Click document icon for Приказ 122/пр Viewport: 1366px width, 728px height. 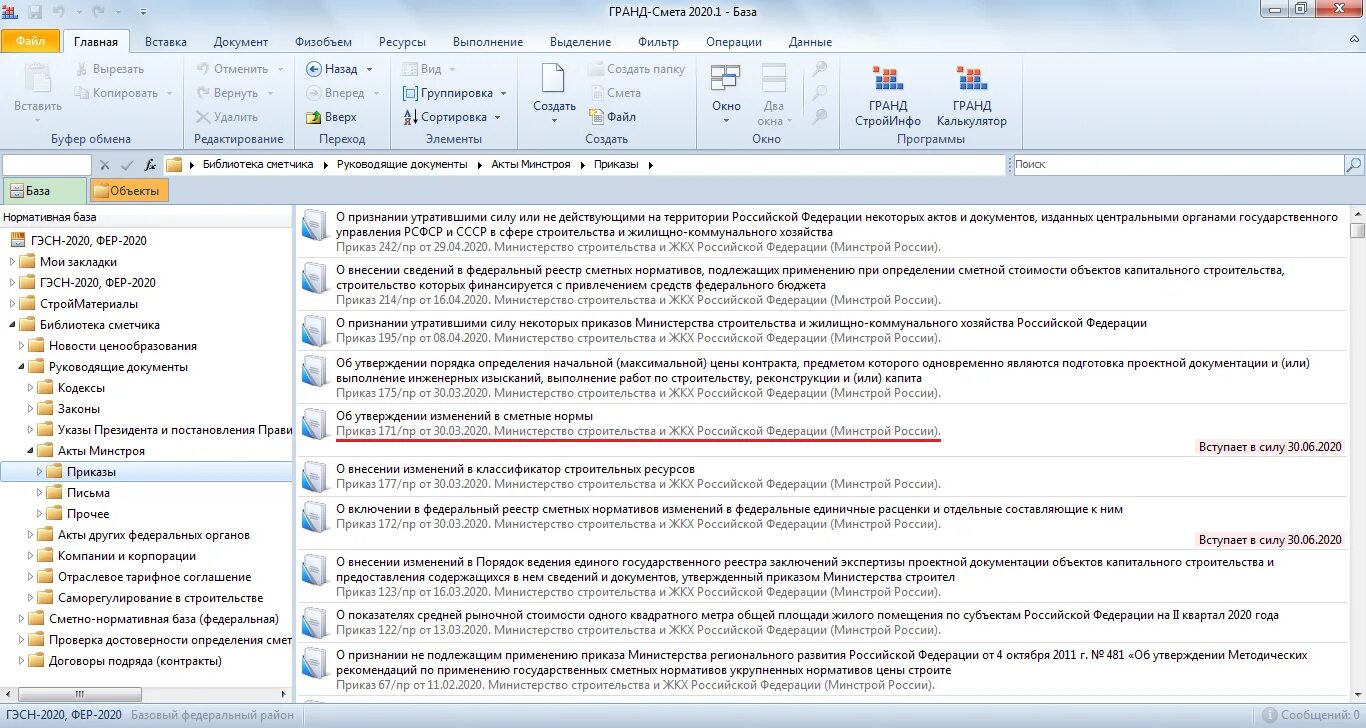coord(315,622)
